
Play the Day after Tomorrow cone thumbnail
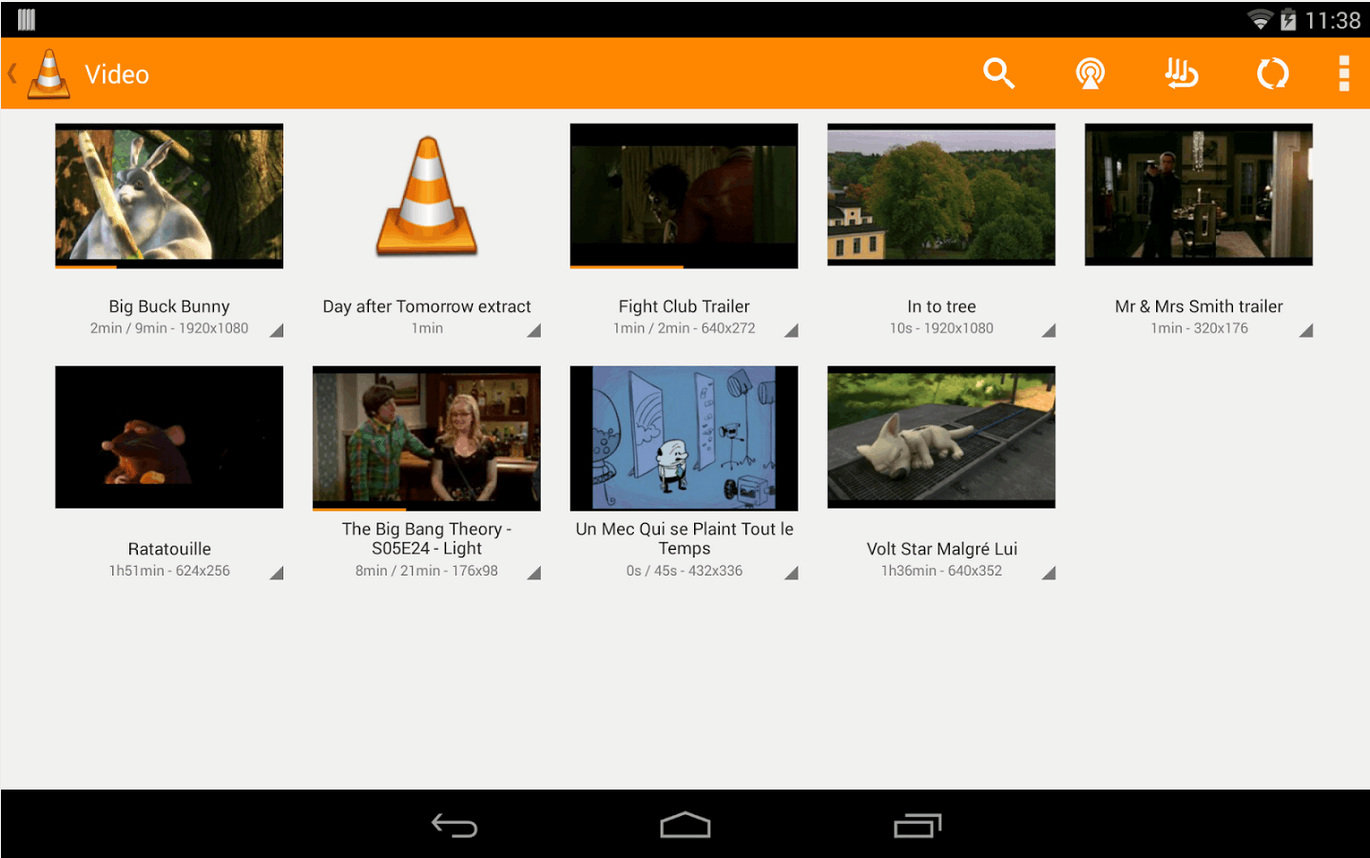tap(427, 196)
